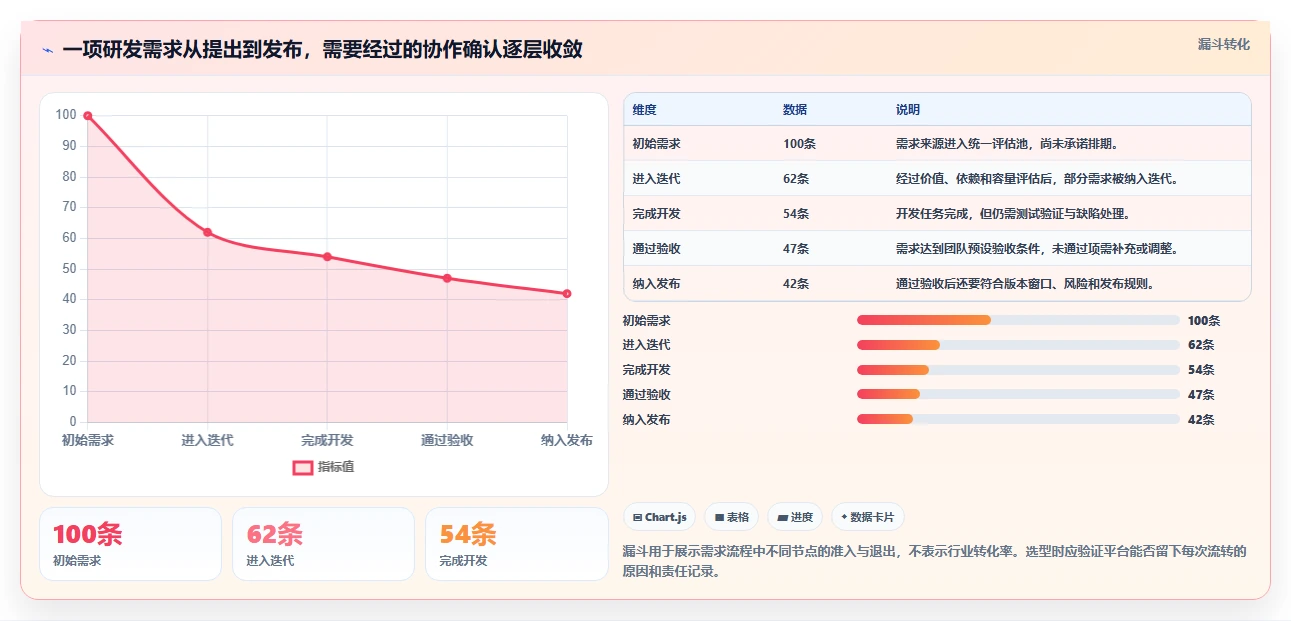Click the 维度 column header
Viewport: 1291px width, 621px height.
pyautogui.click(x=645, y=110)
